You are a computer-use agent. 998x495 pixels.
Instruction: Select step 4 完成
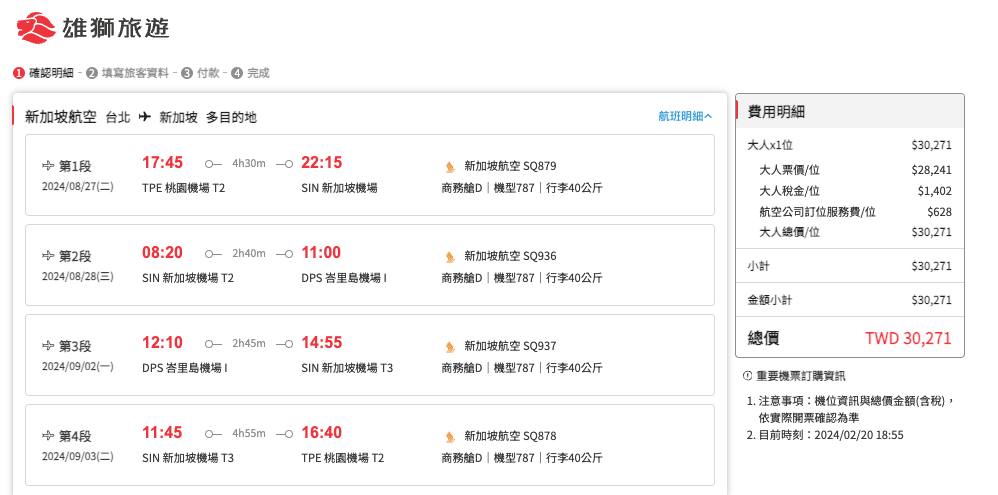click(250, 73)
